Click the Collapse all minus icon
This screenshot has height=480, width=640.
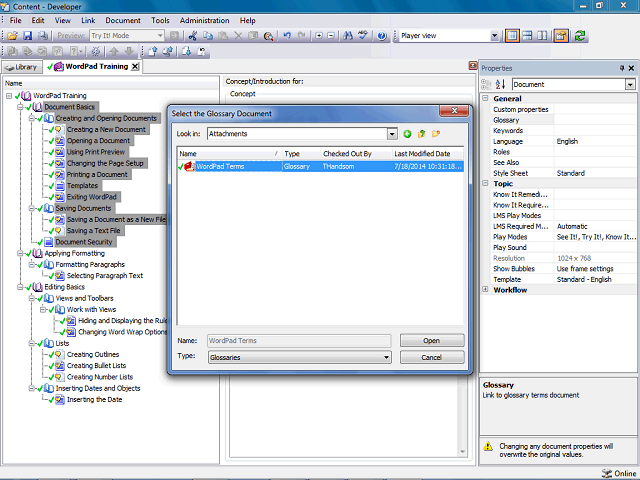point(331,36)
